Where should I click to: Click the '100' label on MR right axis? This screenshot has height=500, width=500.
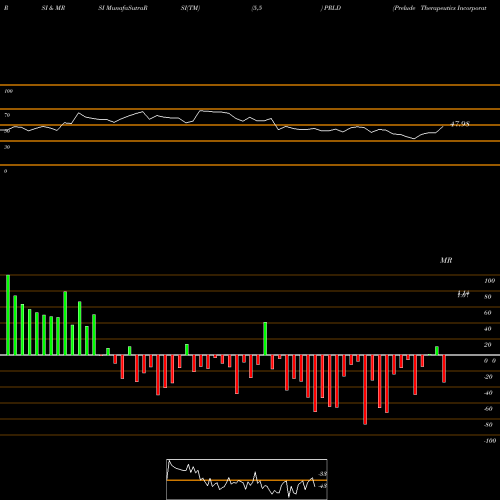[x=489, y=281]
